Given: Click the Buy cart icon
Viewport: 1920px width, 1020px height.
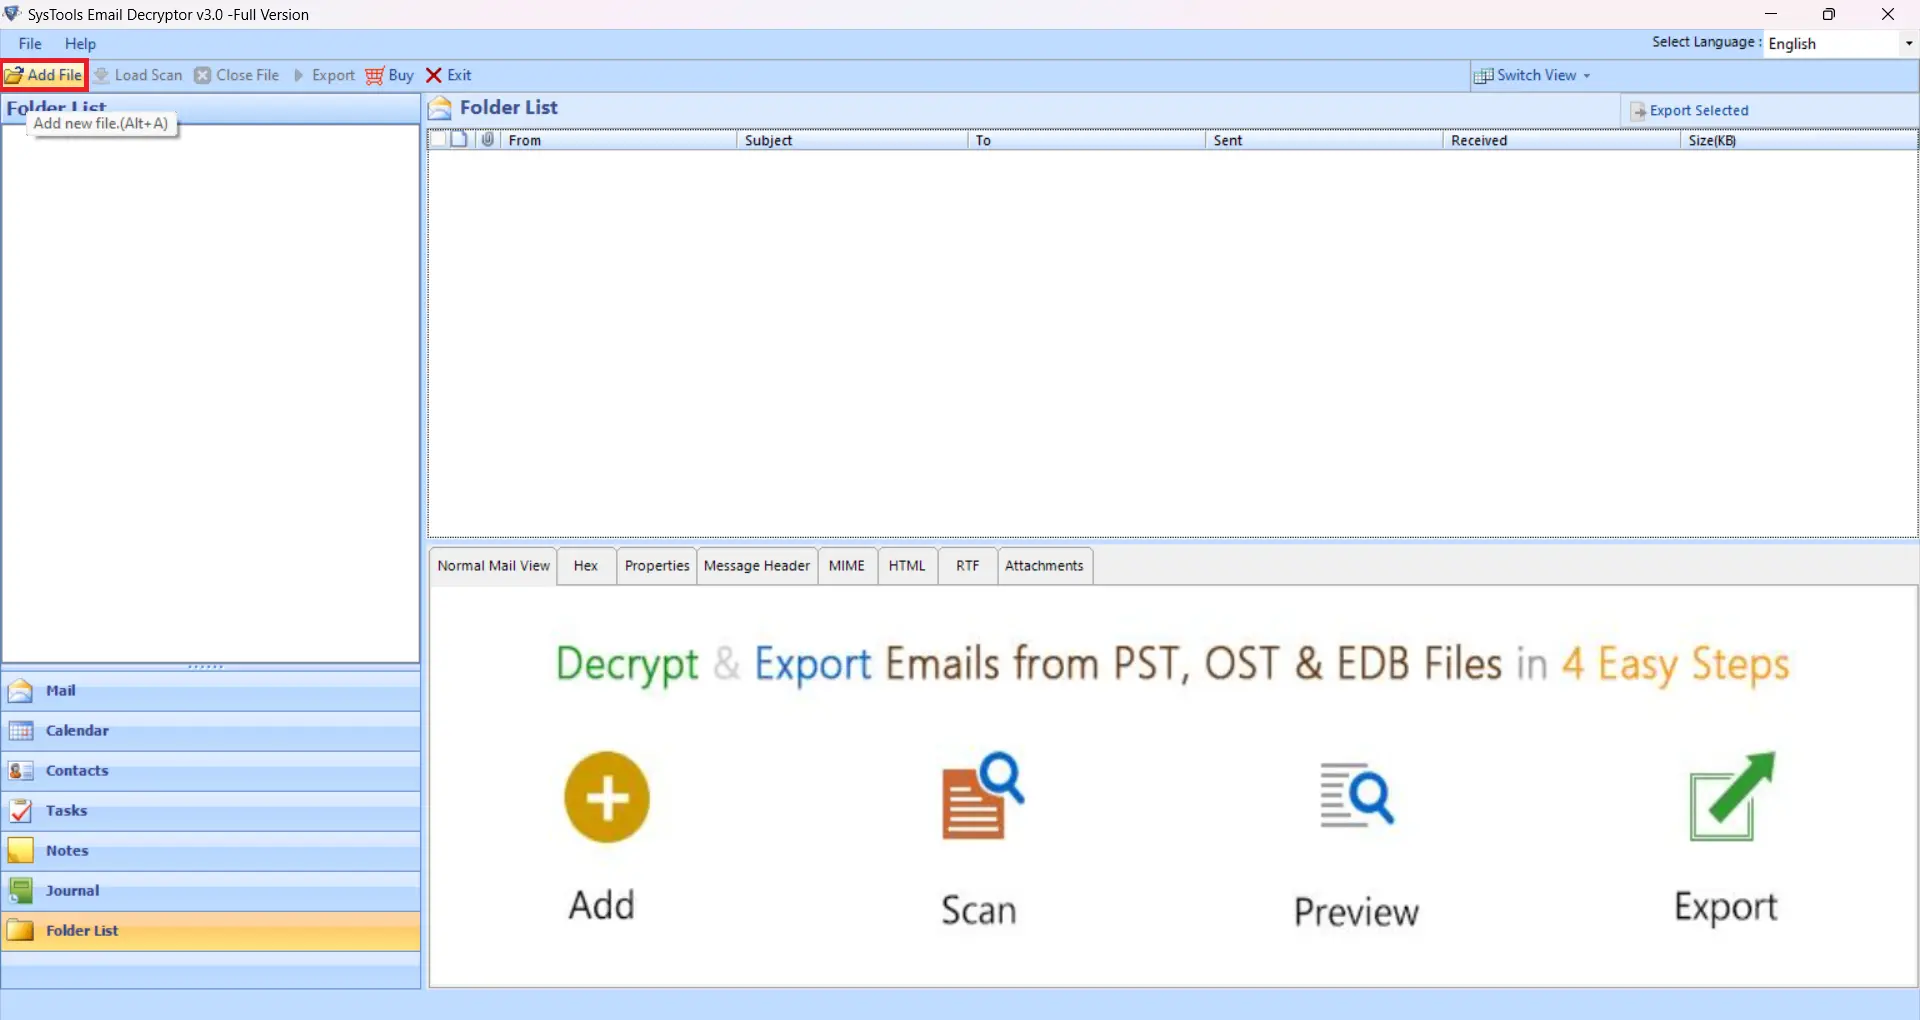Looking at the screenshot, I should point(375,76).
